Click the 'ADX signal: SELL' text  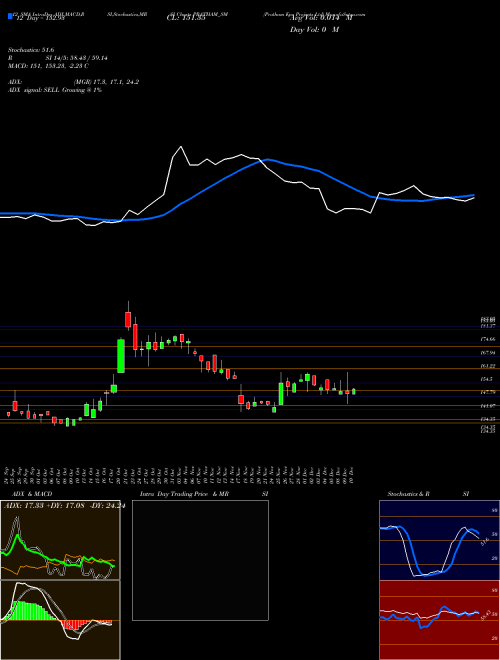tap(34, 90)
